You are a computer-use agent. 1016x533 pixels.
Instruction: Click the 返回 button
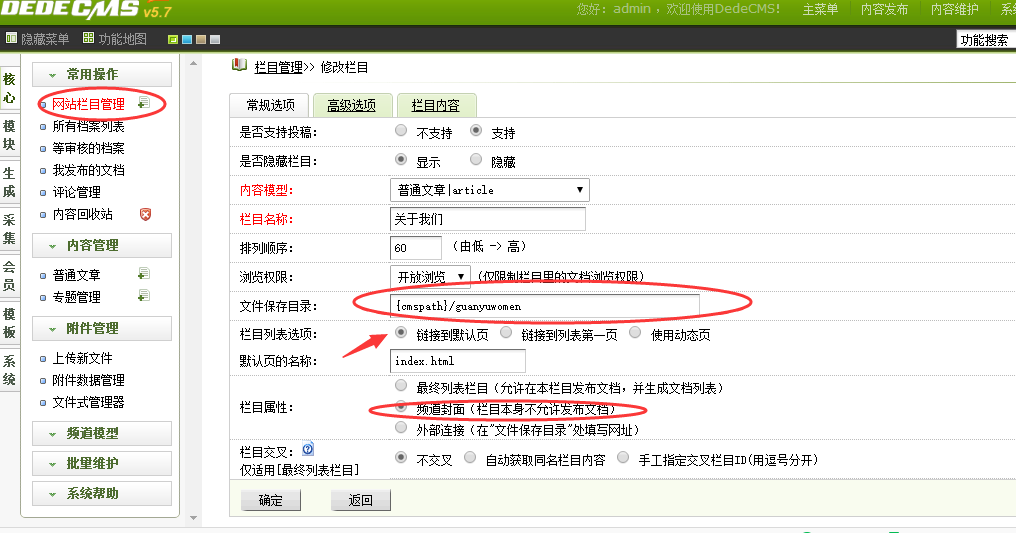tap(360, 501)
